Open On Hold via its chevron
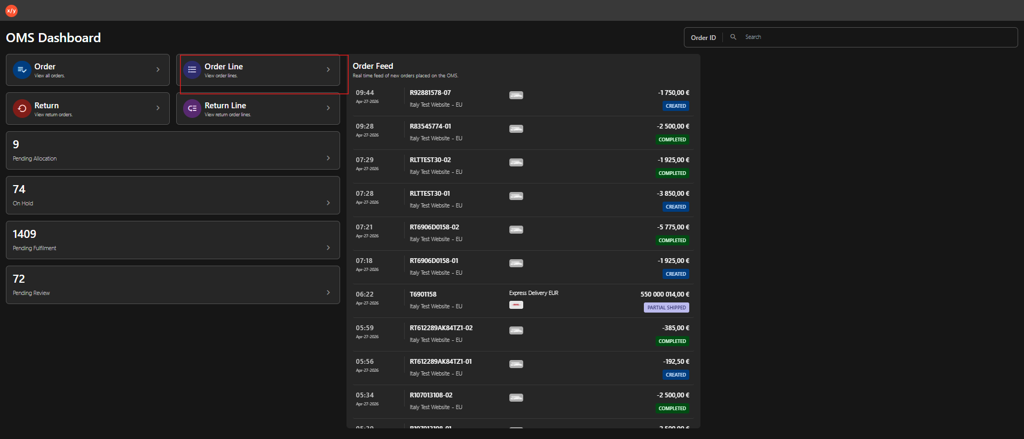 click(328, 203)
